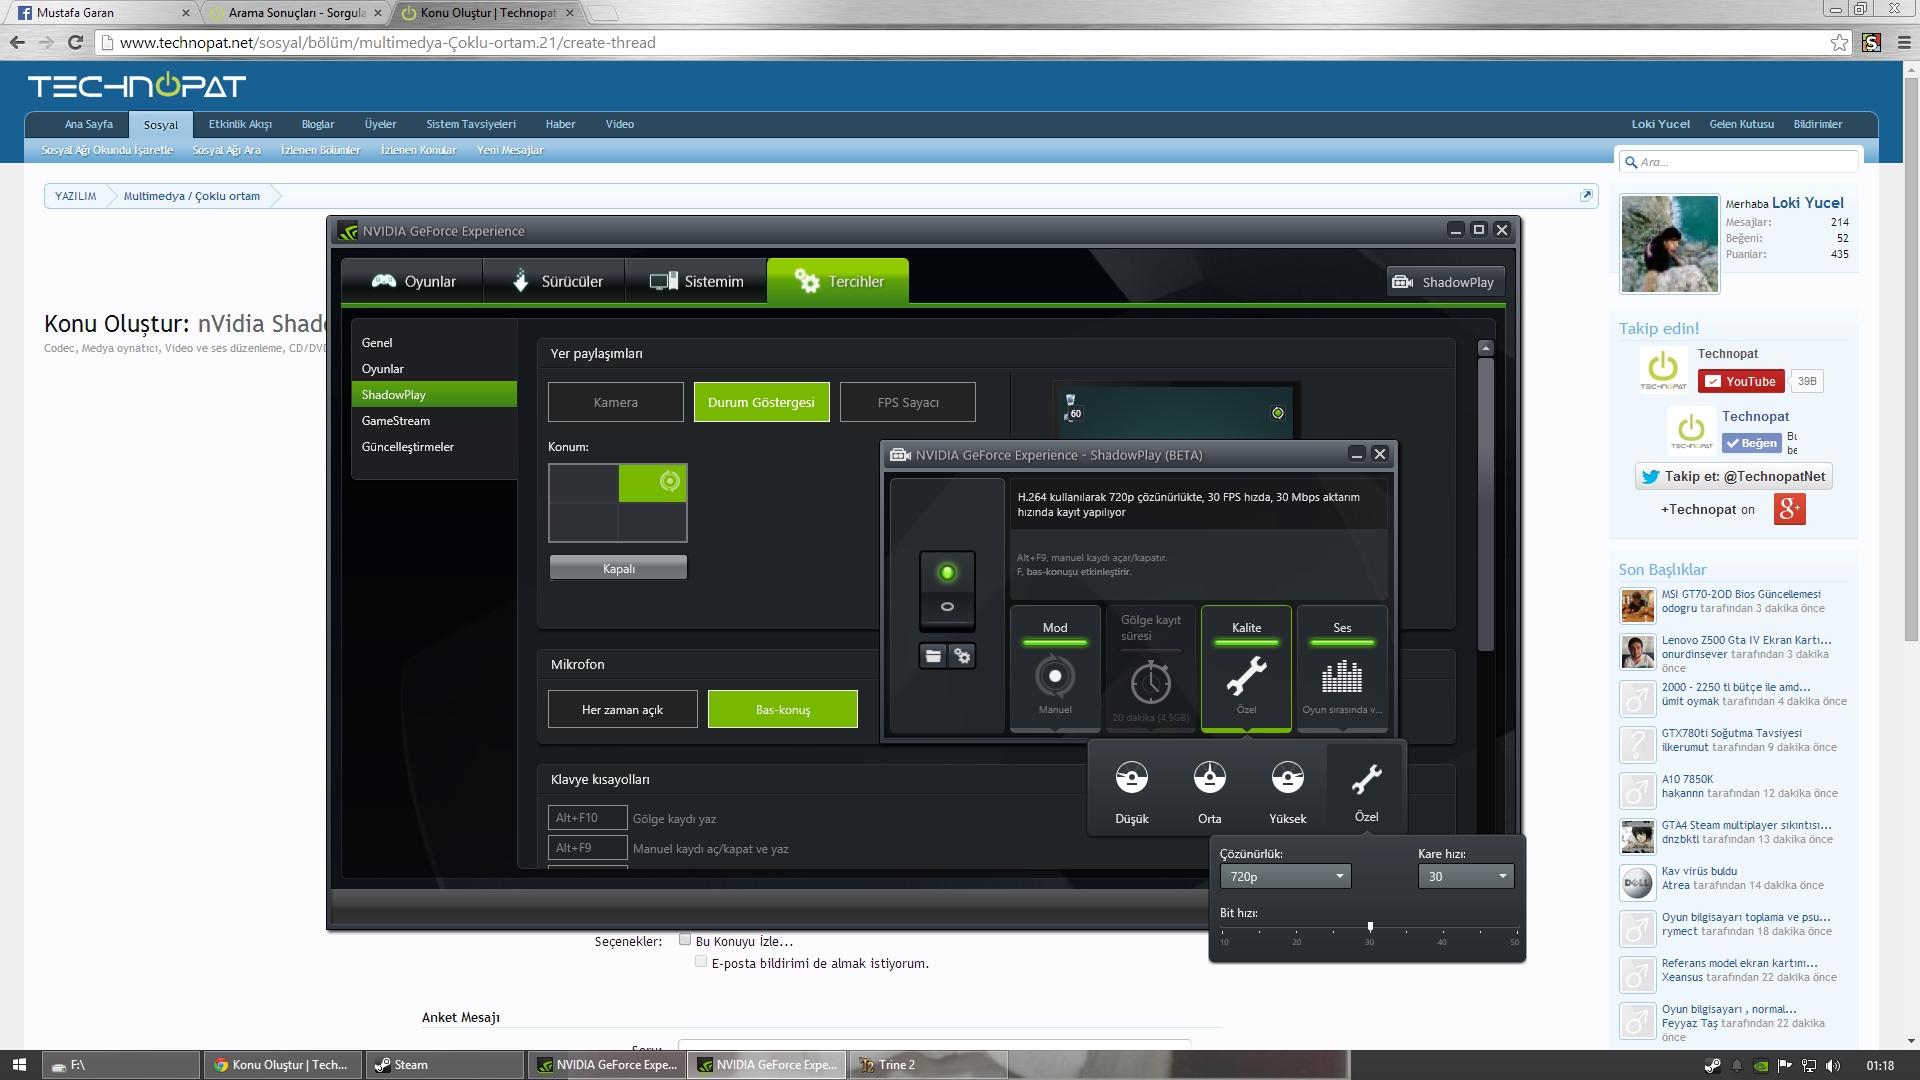
Task: Click Loki Yucel profile avatar image
Action: point(1669,244)
